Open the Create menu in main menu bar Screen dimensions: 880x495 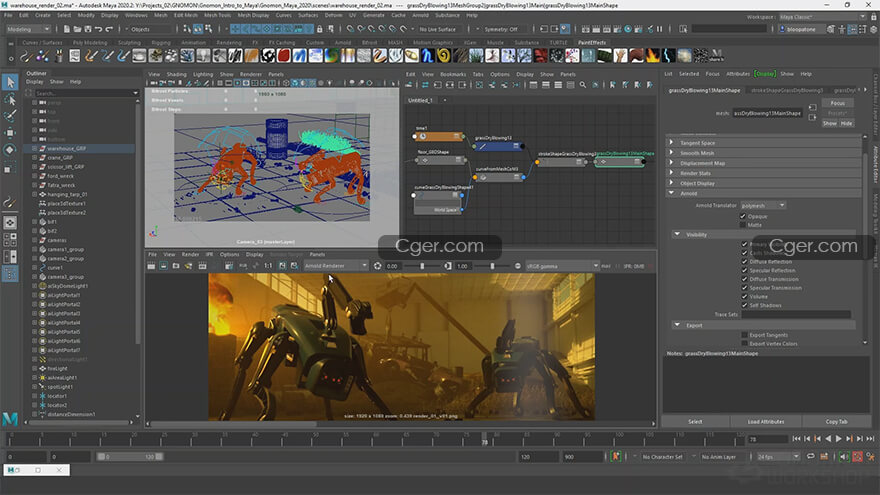coord(43,15)
